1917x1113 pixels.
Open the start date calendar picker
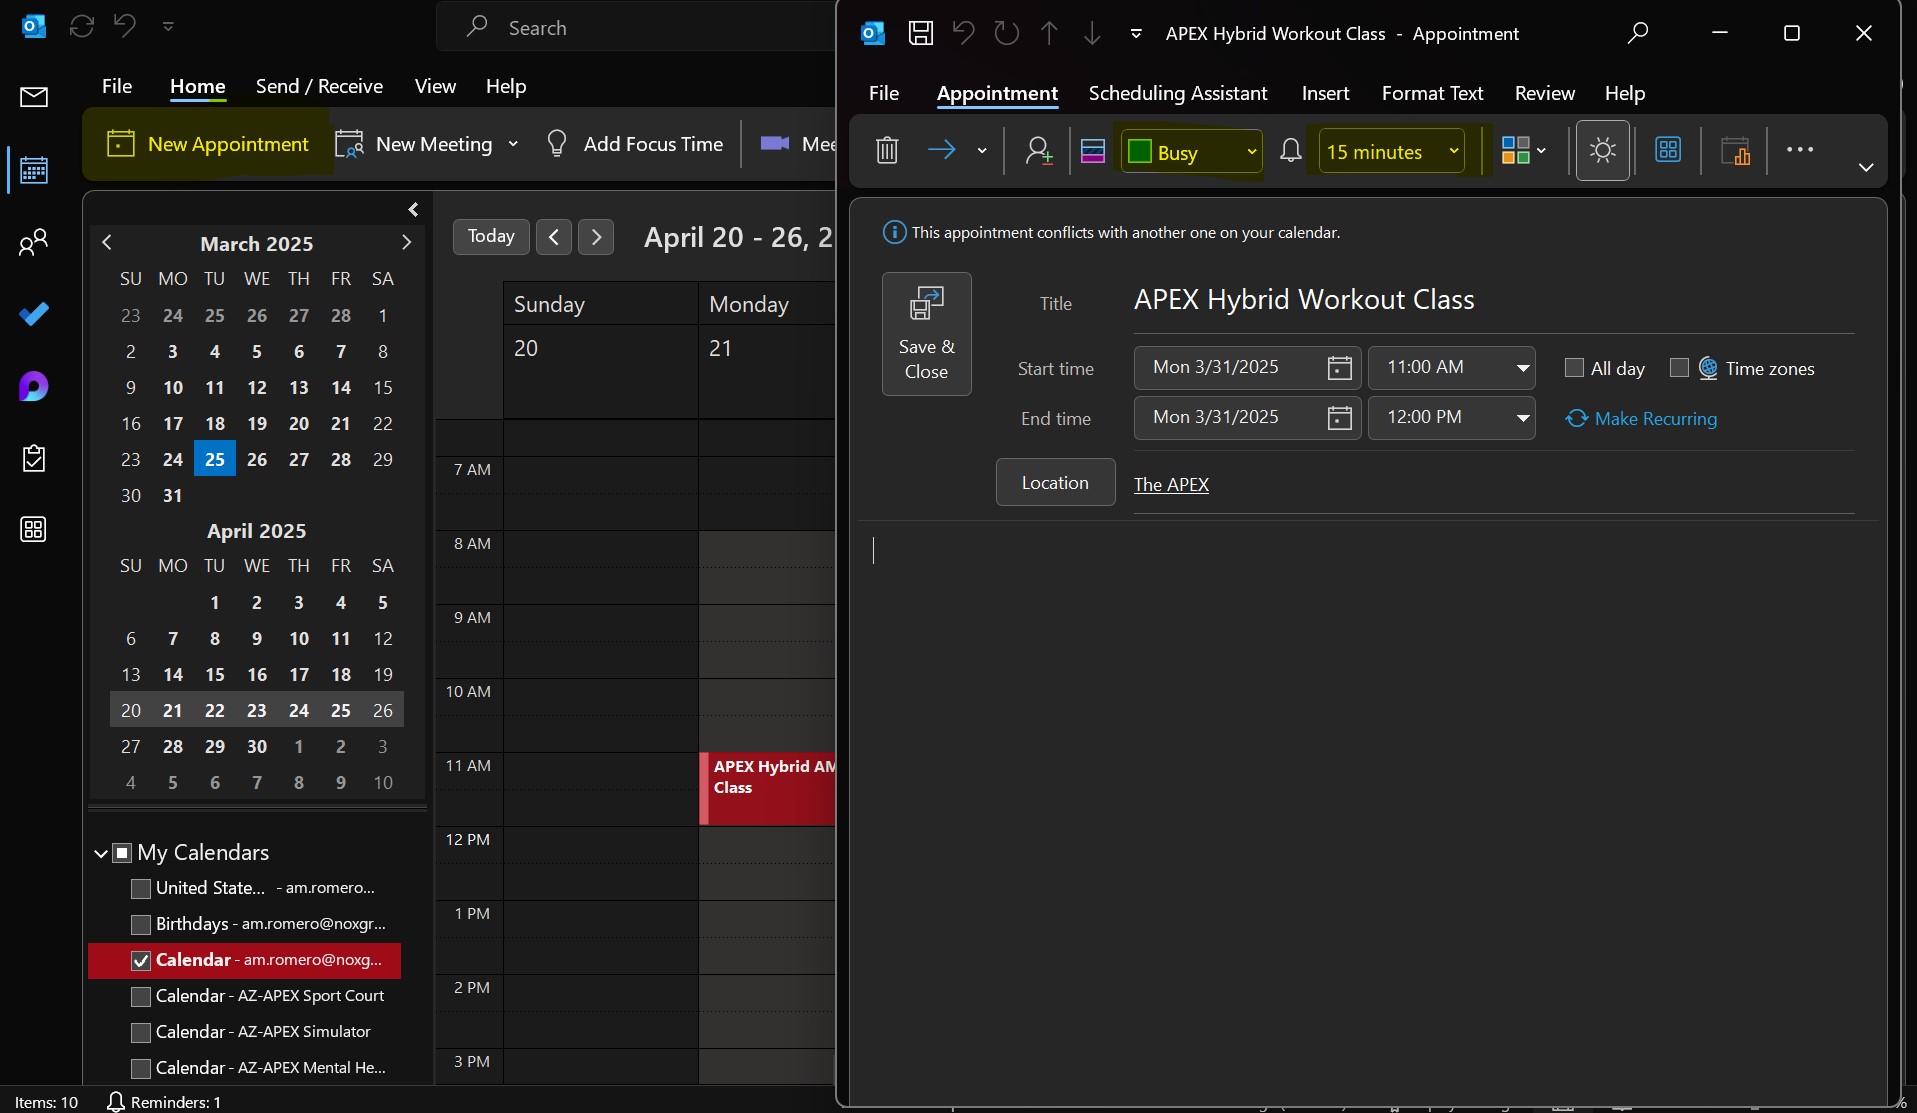click(x=1339, y=368)
